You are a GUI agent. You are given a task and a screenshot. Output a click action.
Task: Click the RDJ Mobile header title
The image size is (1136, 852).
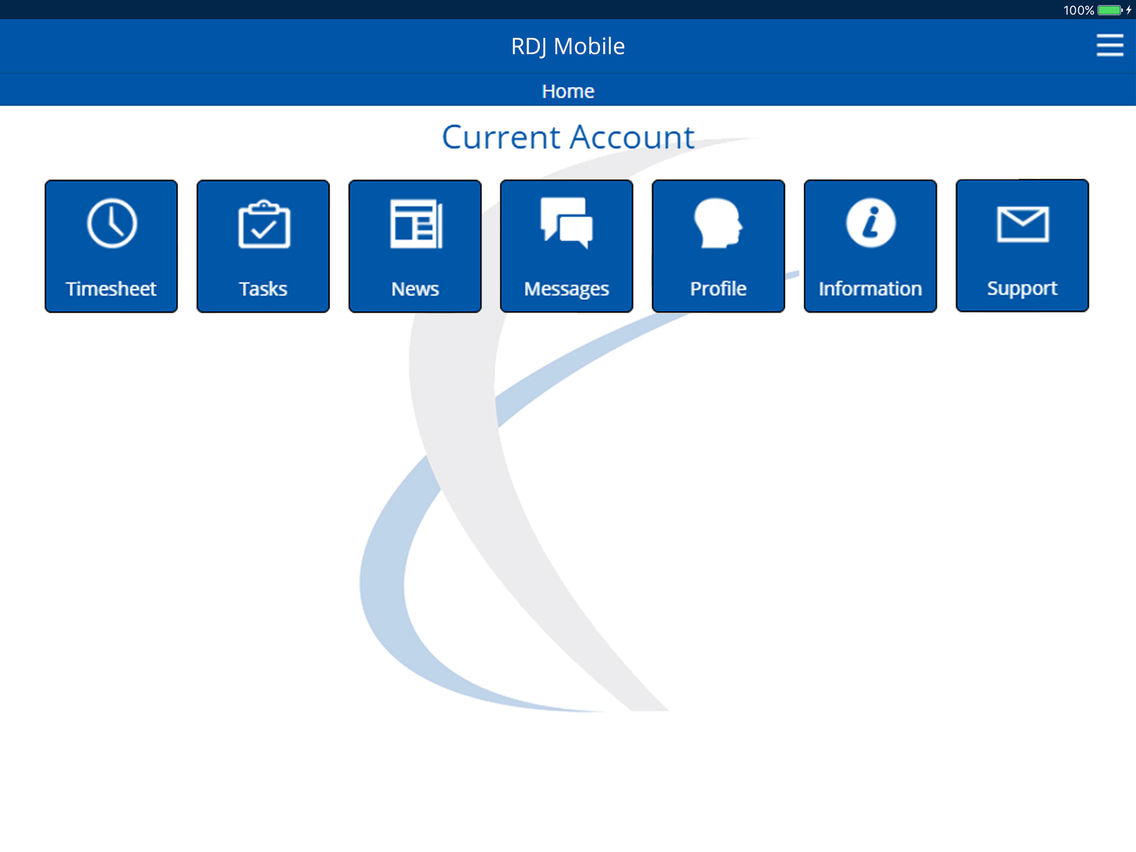click(568, 46)
